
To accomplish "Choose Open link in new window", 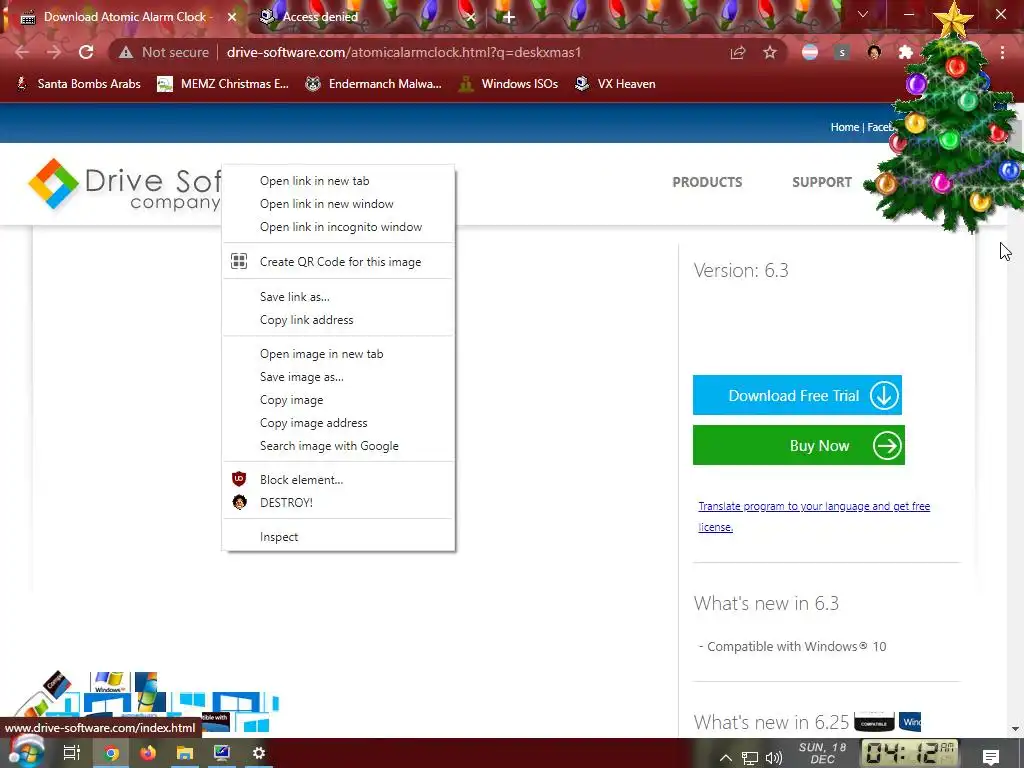I will point(338,204).
